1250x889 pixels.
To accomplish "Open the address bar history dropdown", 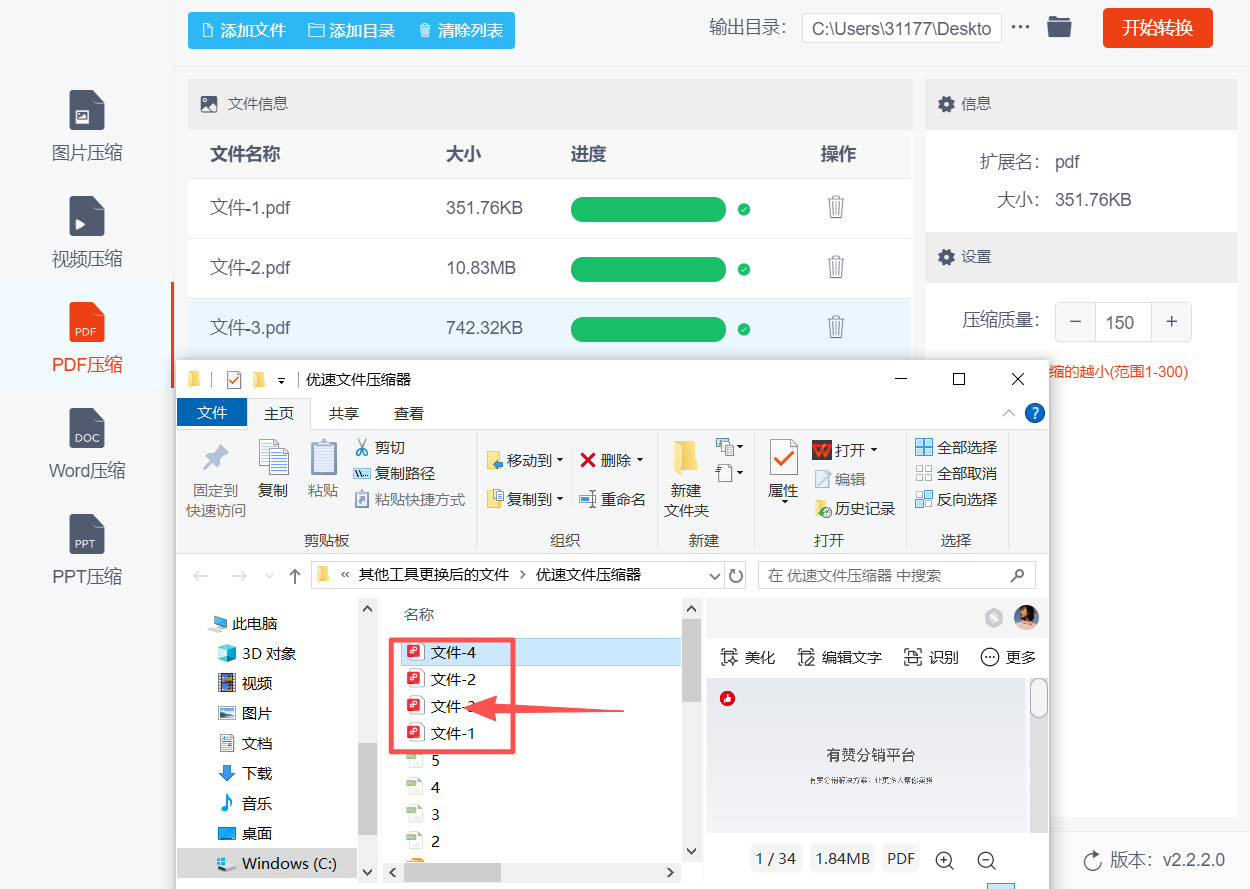I will coord(714,576).
